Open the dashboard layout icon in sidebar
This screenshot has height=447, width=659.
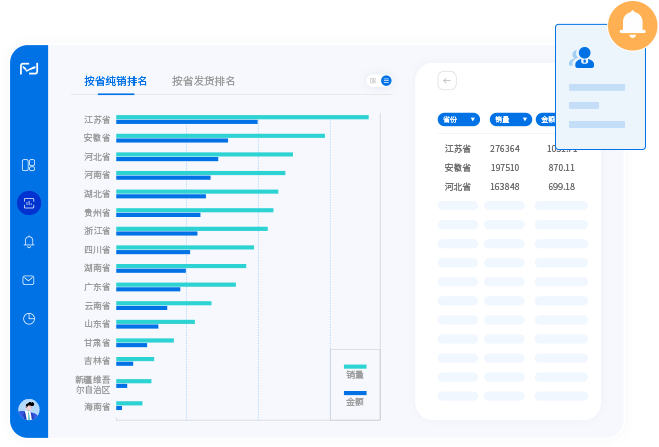(29, 165)
